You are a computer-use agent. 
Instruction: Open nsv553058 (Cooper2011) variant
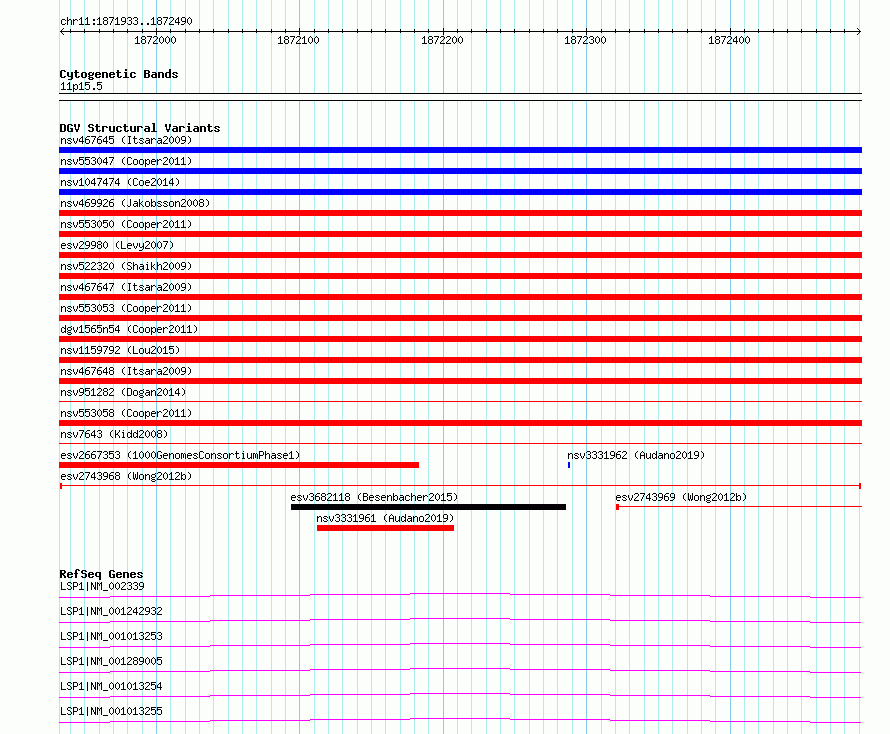(126, 413)
